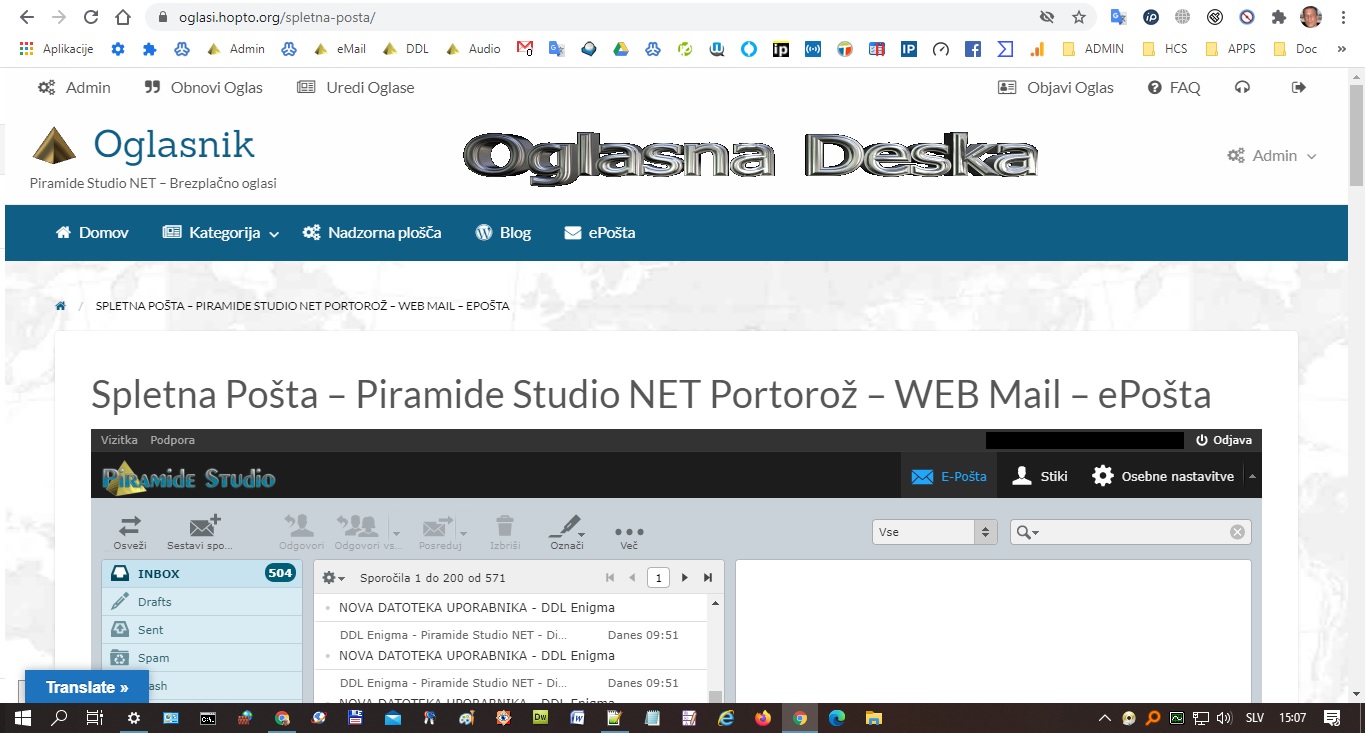Screen dimensions: 1365x733
Task: Click the Translate » button
Action: [x=87, y=687]
